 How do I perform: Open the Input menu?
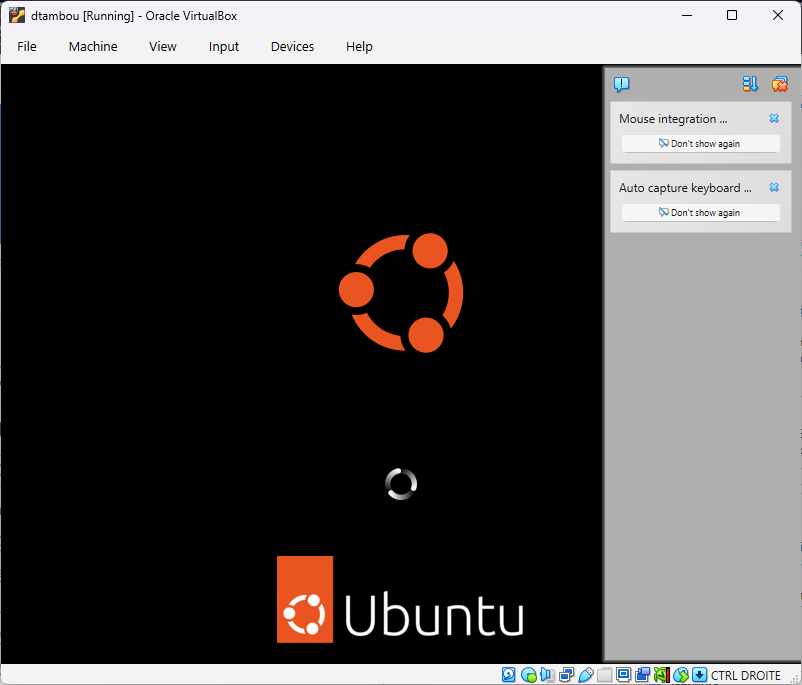[224, 47]
